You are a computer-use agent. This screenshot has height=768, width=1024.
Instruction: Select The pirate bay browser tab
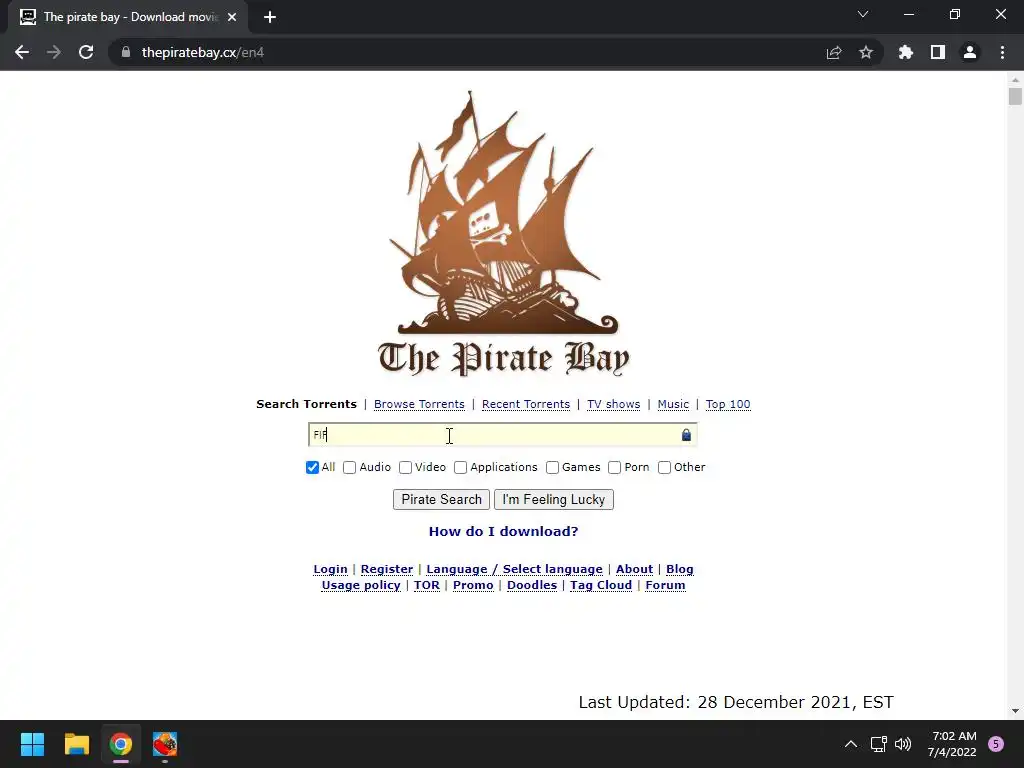pyautogui.click(x=128, y=17)
